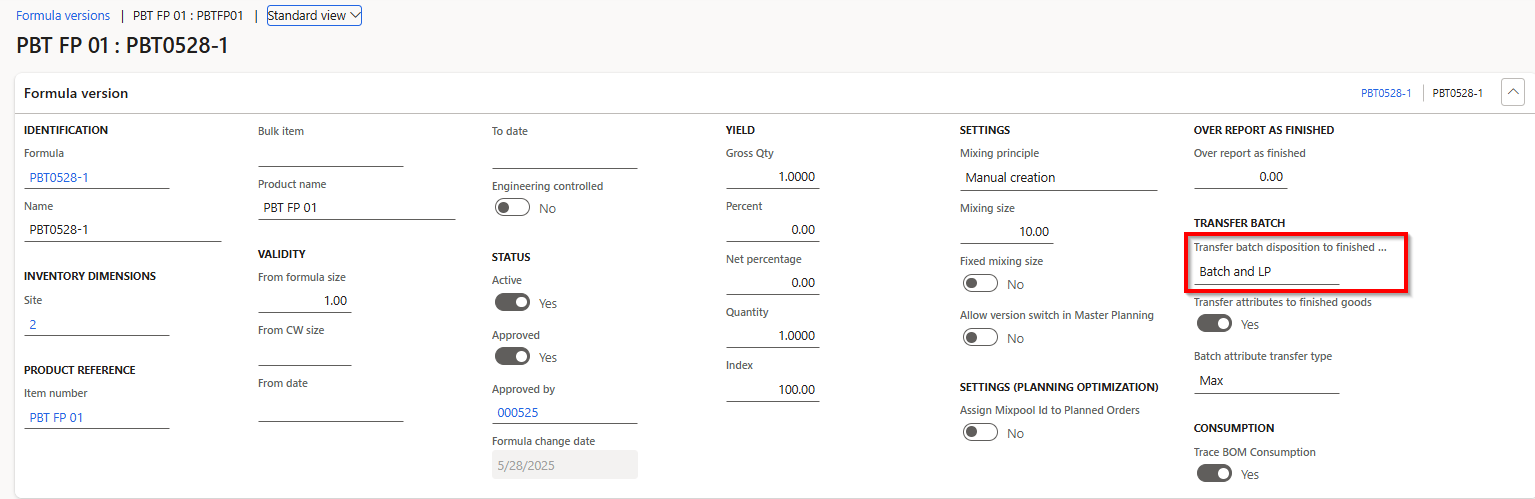
Task: Click the Site value 2 link
Action: (34, 325)
